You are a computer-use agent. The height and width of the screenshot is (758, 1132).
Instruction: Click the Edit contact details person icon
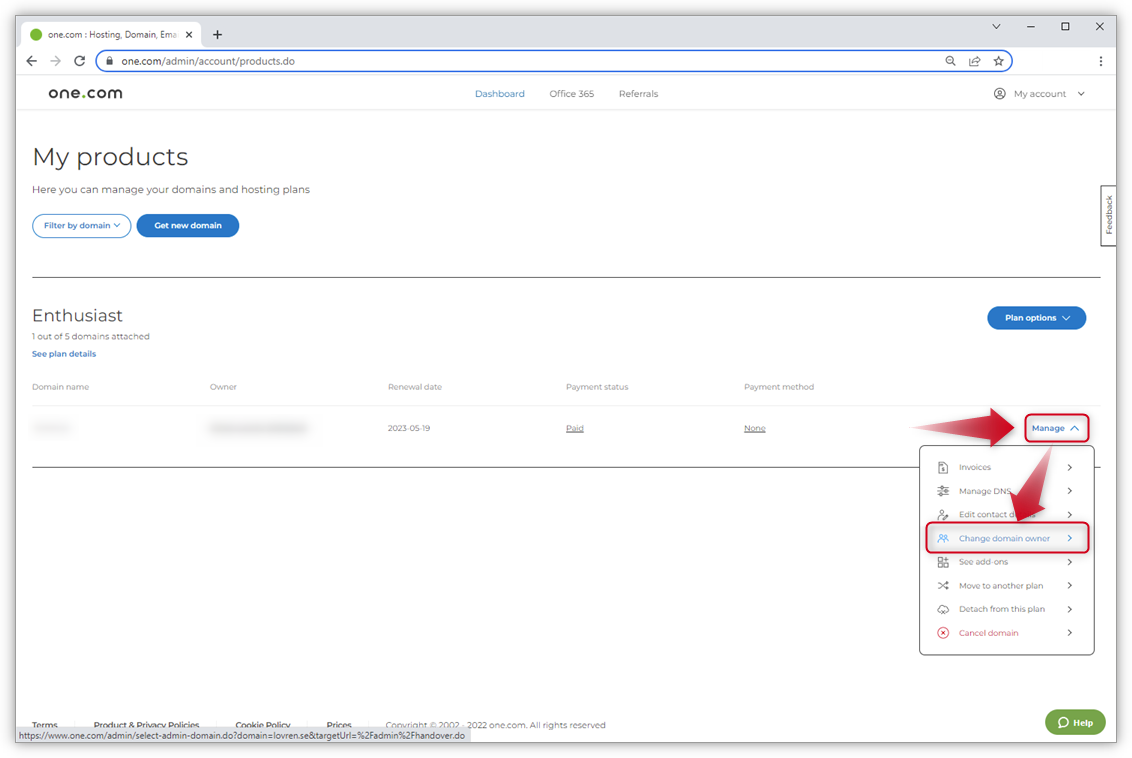point(943,515)
